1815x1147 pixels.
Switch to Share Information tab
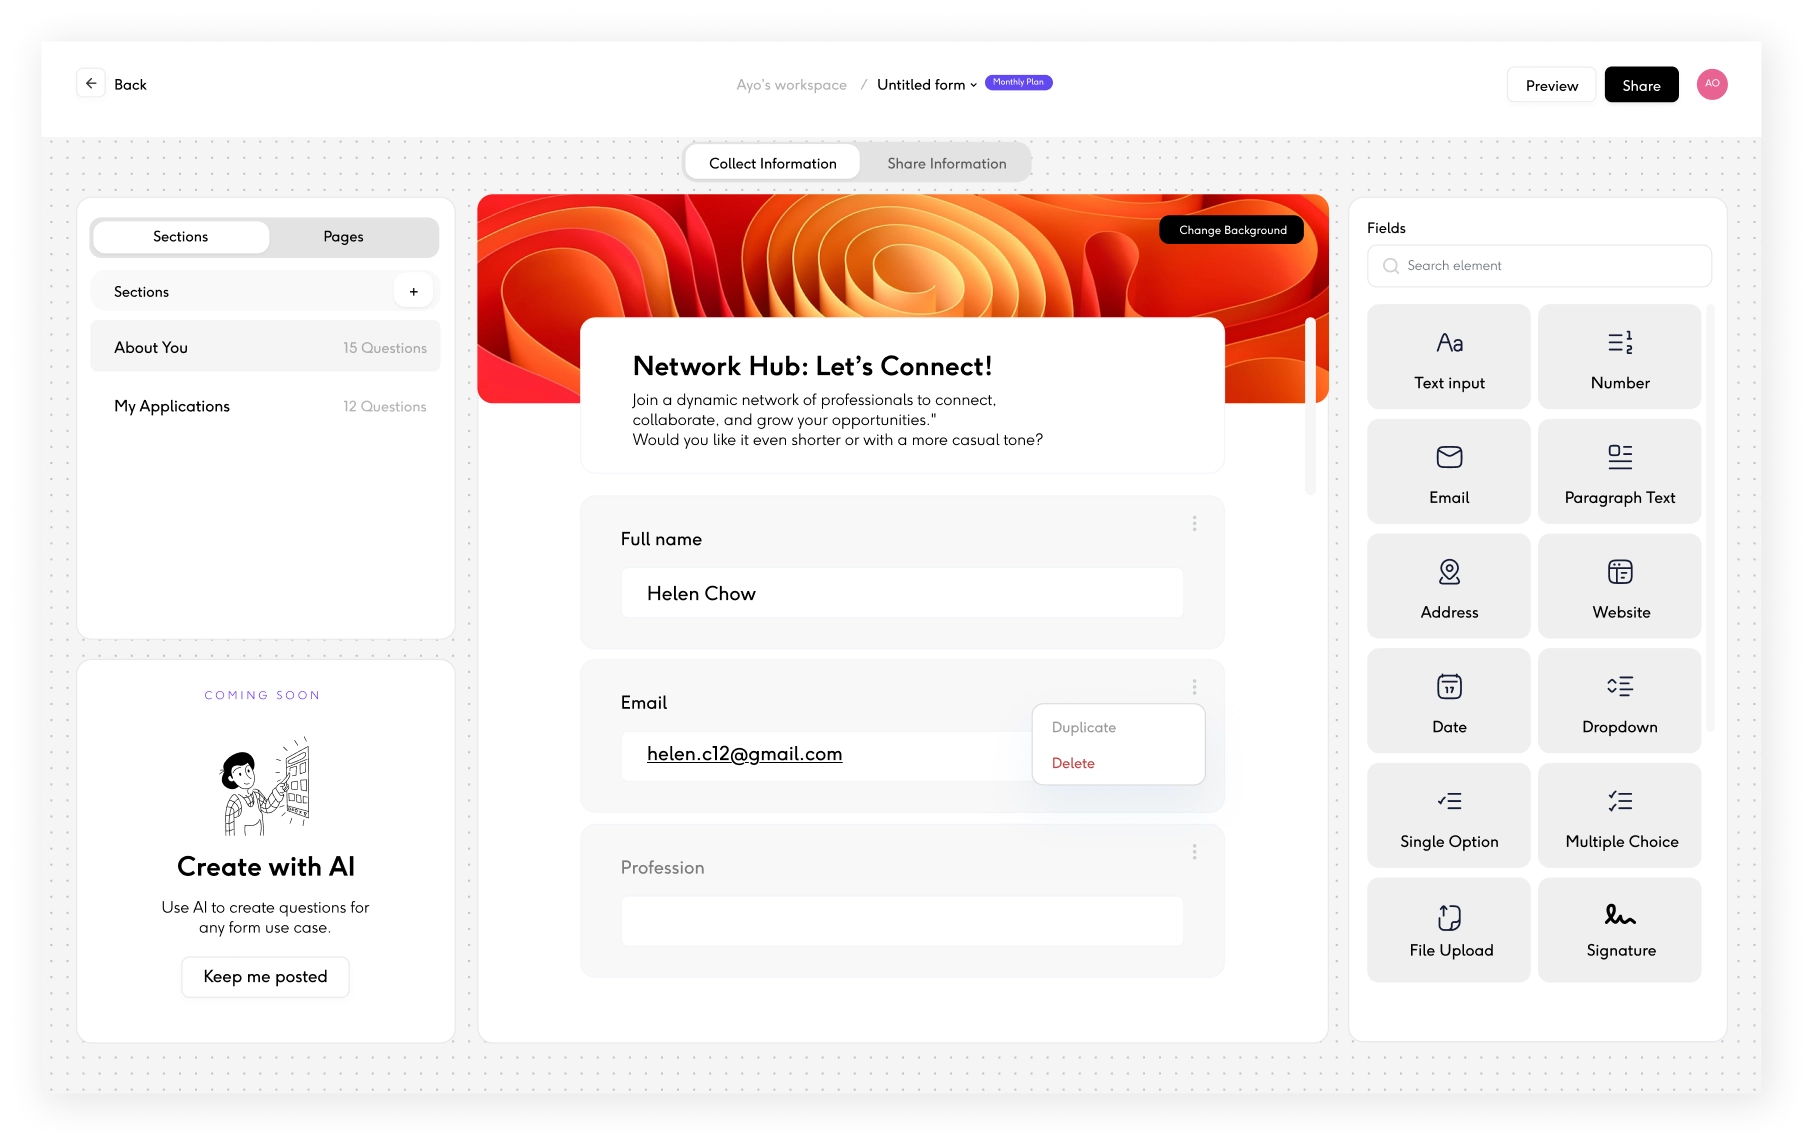(x=946, y=163)
